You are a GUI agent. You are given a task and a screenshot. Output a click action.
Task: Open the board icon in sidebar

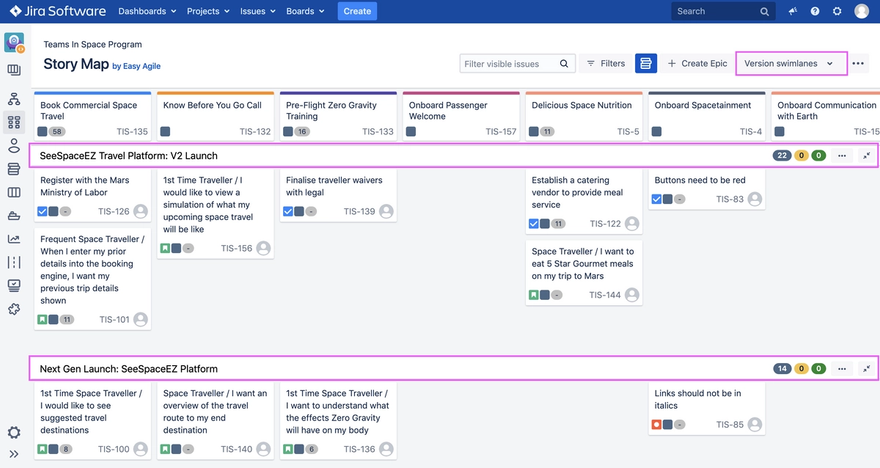(14, 70)
